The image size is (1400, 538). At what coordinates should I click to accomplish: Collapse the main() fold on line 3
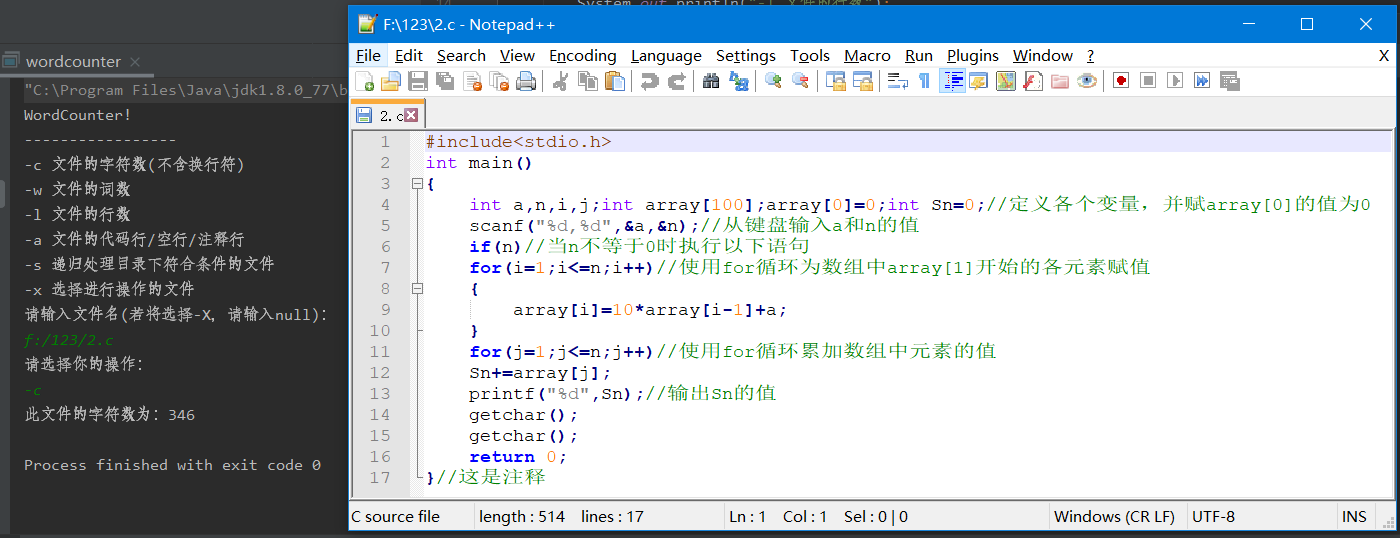point(416,184)
